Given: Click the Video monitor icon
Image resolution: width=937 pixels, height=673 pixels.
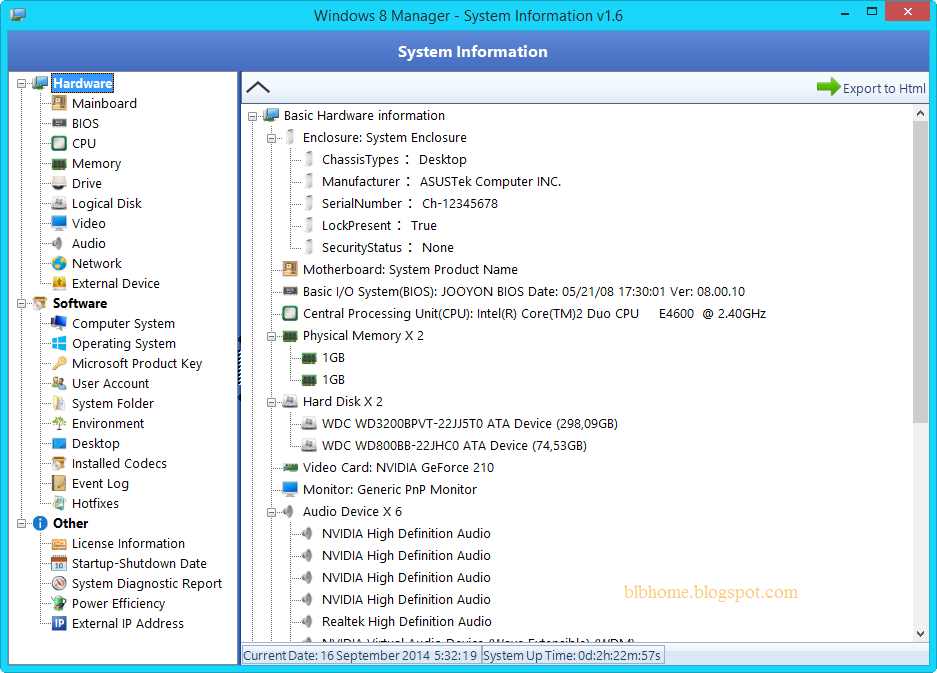Looking at the screenshot, I should (59, 223).
